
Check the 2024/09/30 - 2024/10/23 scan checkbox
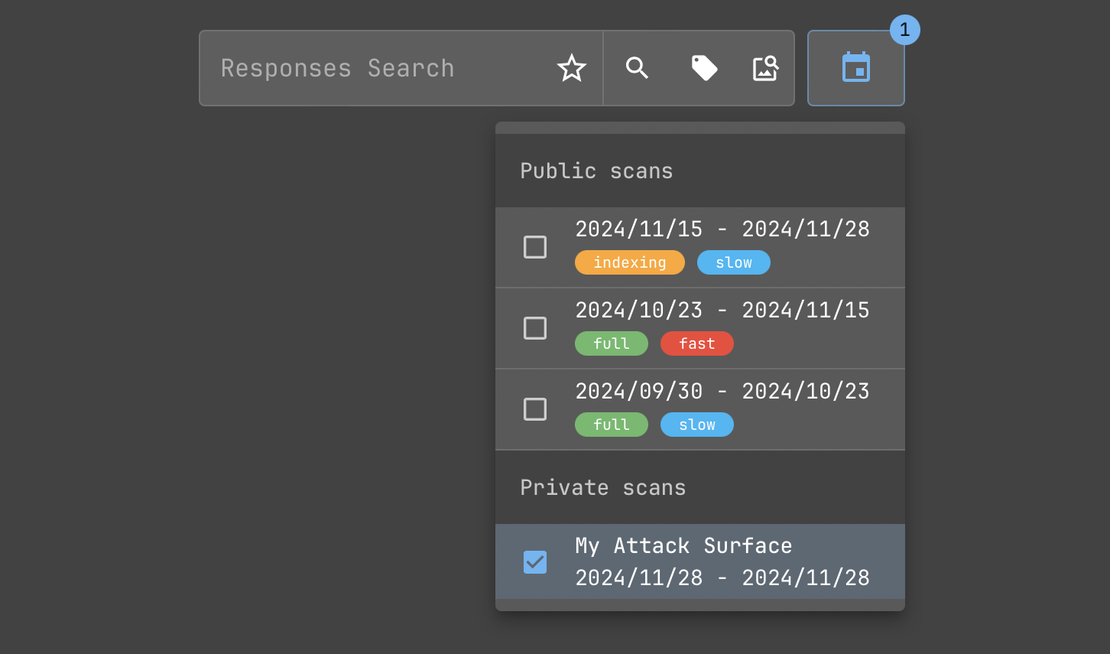tap(535, 409)
